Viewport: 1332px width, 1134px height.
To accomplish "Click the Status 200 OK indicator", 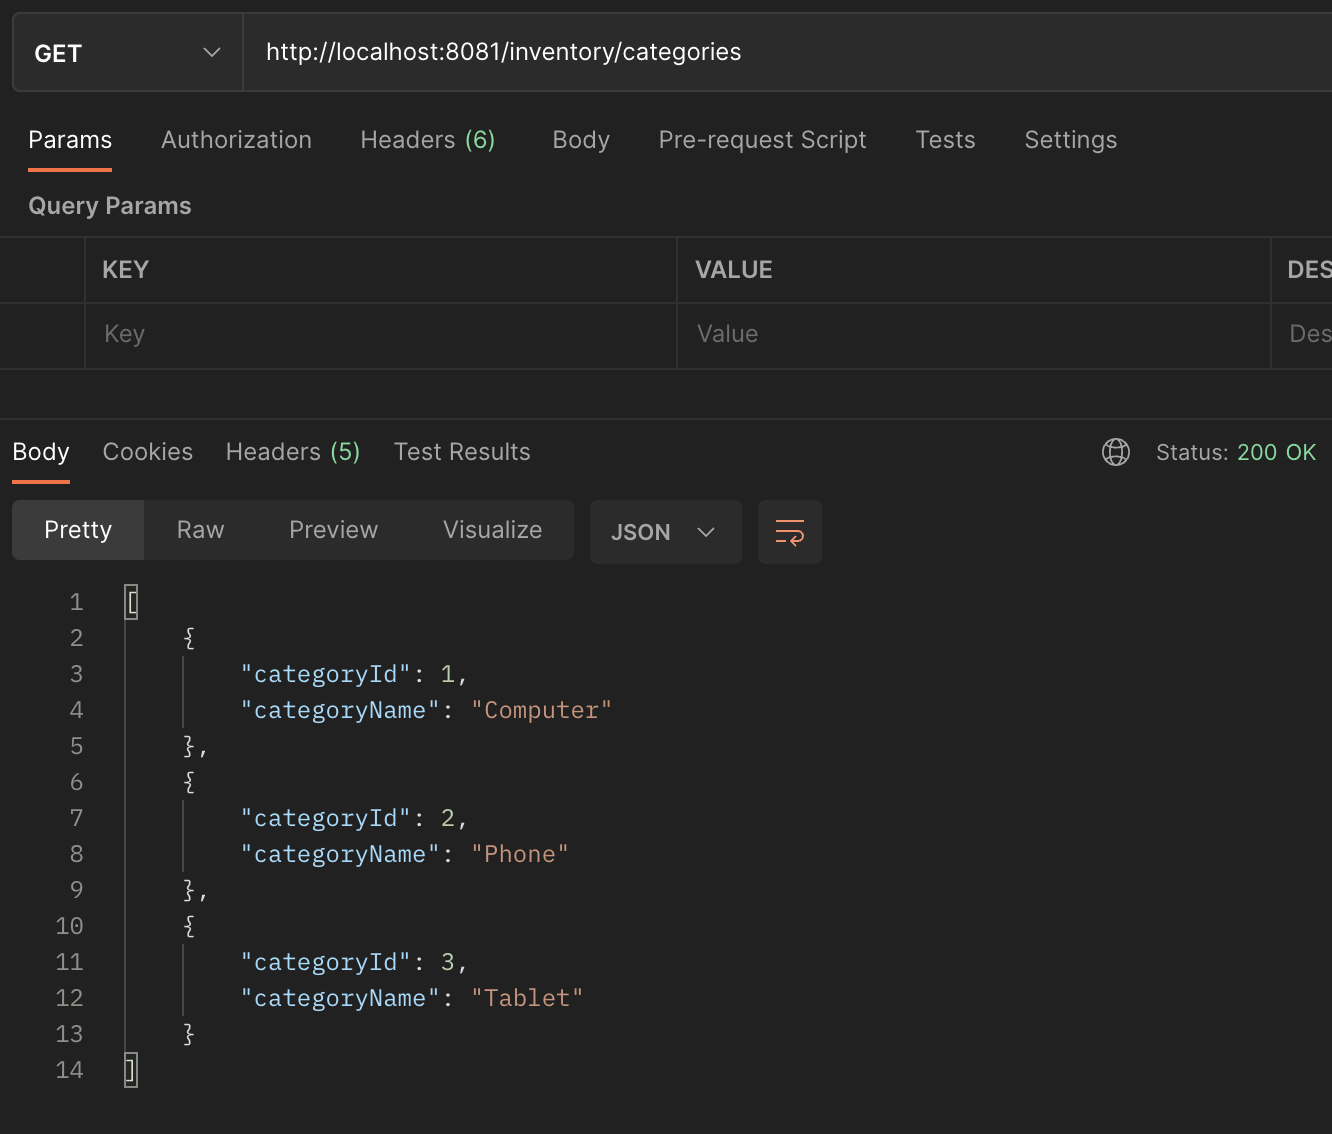I will tap(1236, 452).
